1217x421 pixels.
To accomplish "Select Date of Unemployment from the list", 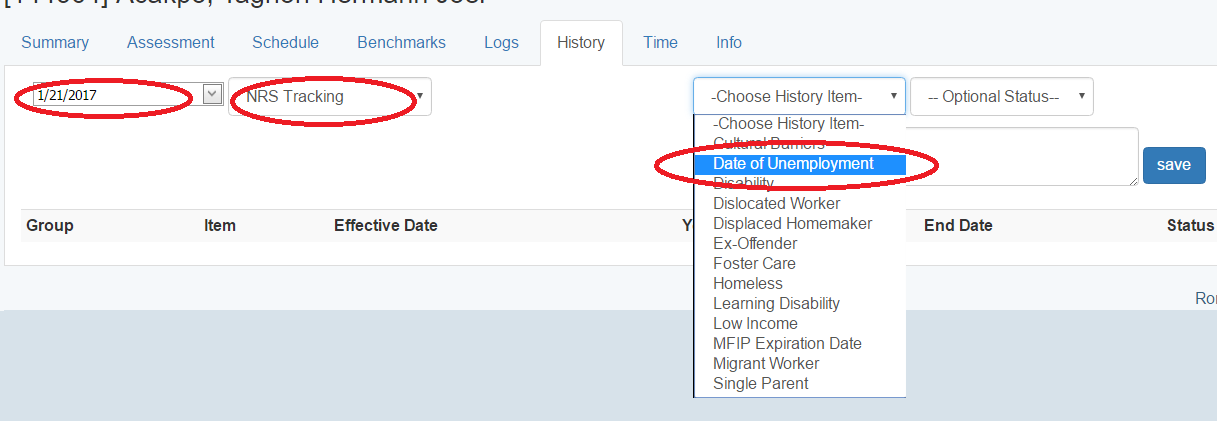I will [793, 164].
